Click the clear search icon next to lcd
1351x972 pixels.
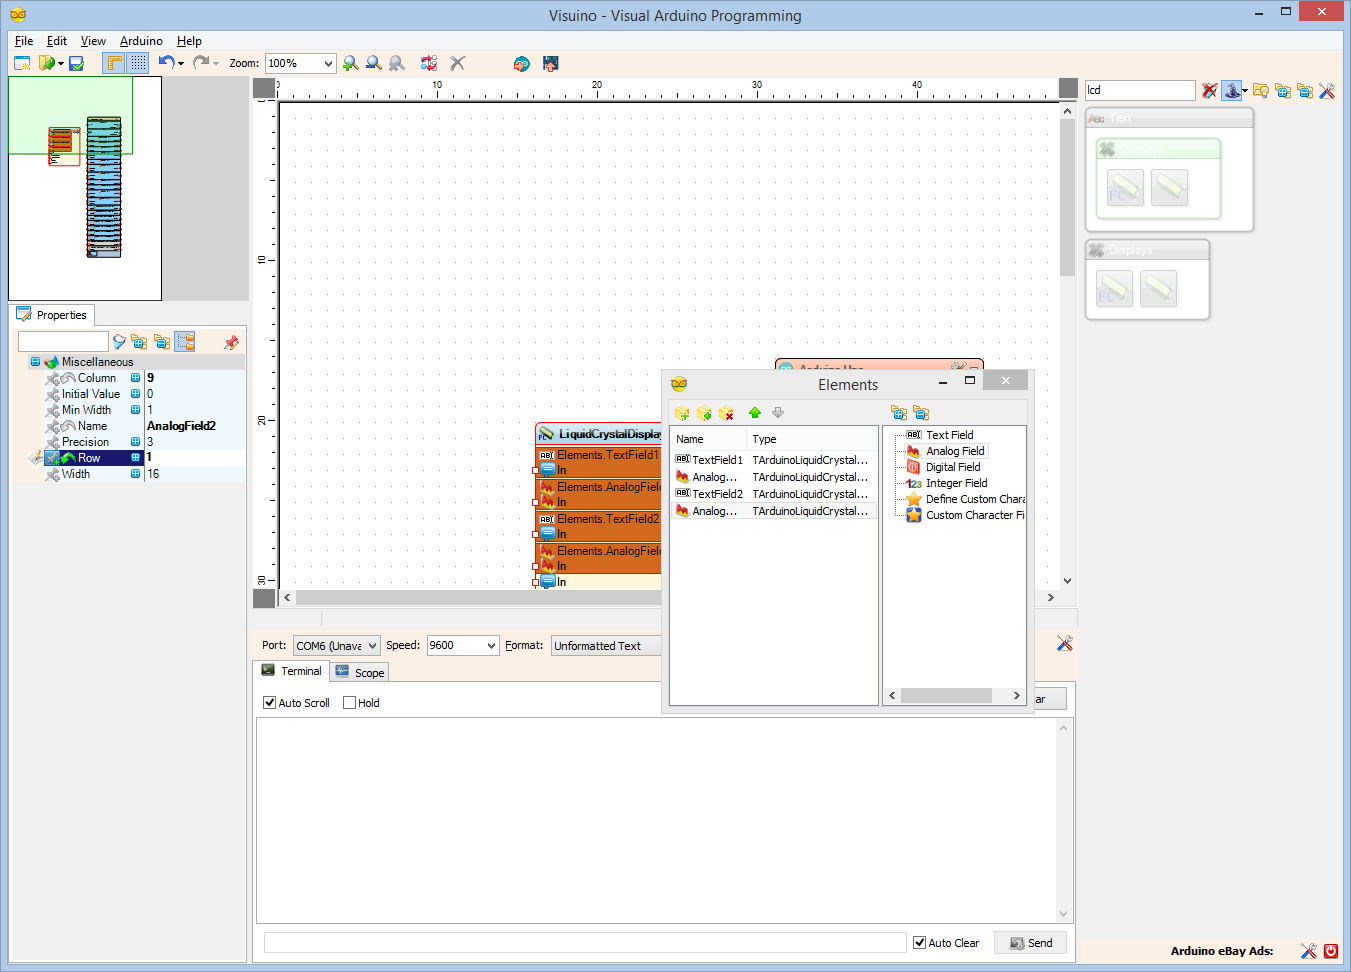[x=1209, y=91]
